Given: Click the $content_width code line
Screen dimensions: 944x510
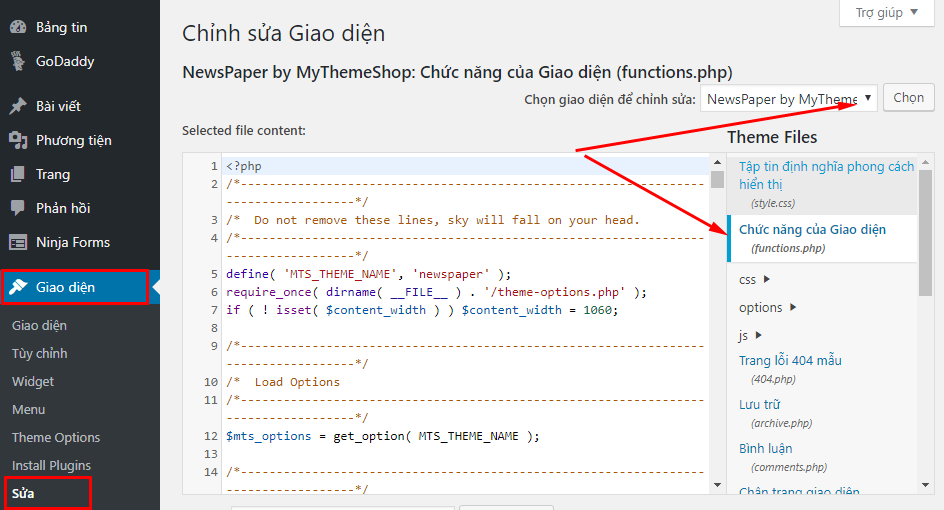Looking at the screenshot, I should [422, 310].
